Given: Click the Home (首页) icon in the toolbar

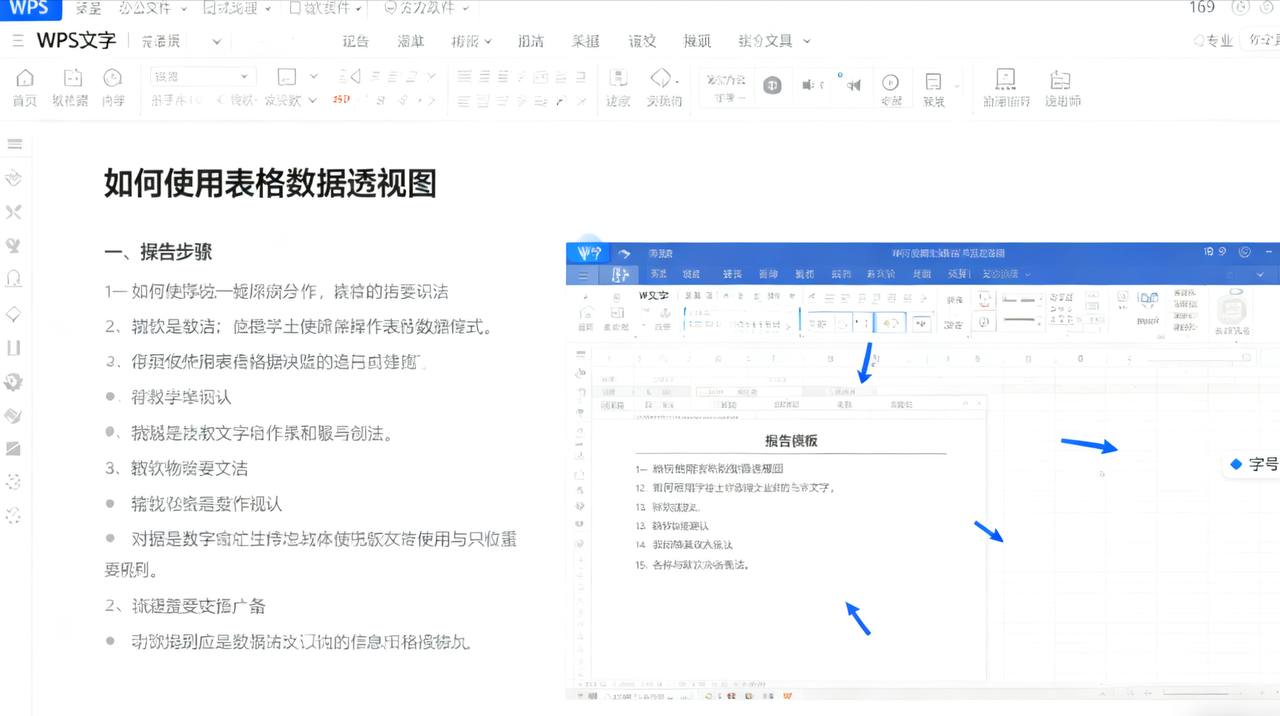Looking at the screenshot, I should pos(24,80).
